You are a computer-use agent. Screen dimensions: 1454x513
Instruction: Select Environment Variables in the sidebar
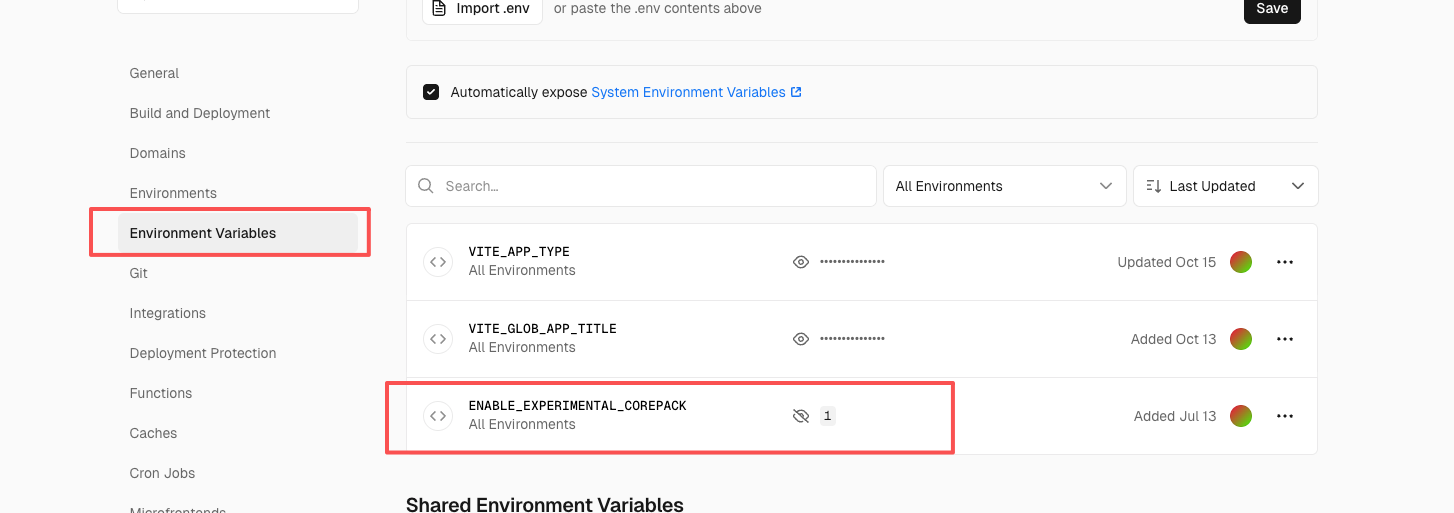click(238, 233)
